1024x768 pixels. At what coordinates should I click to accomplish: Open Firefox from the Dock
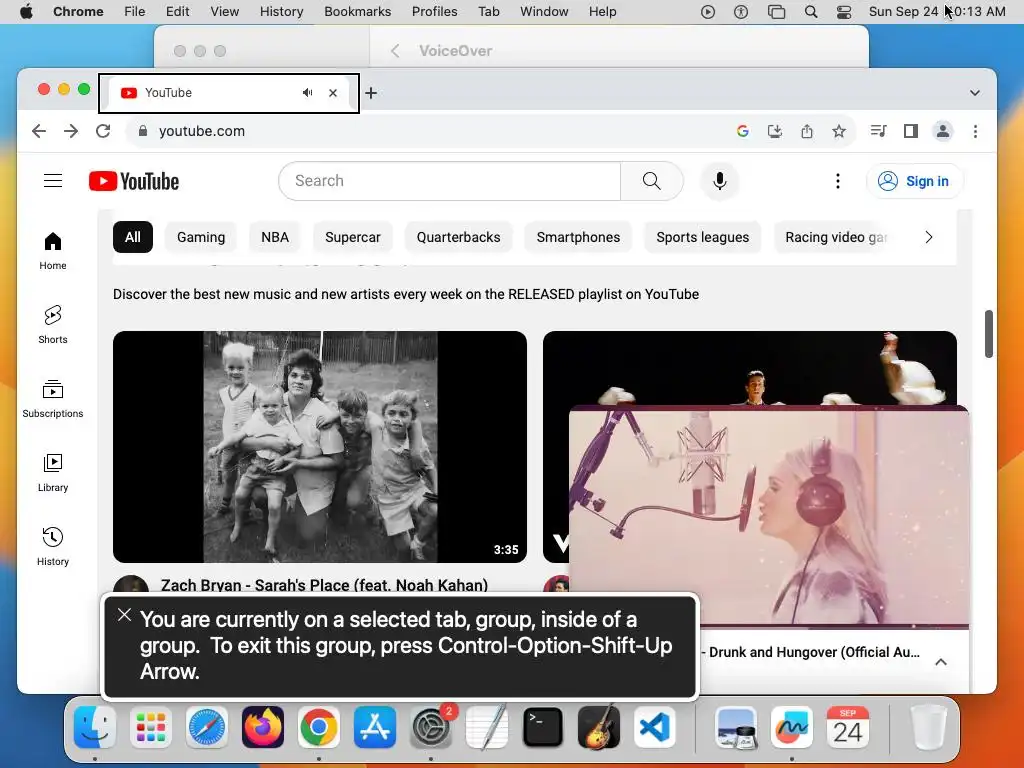tap(263, 727)
